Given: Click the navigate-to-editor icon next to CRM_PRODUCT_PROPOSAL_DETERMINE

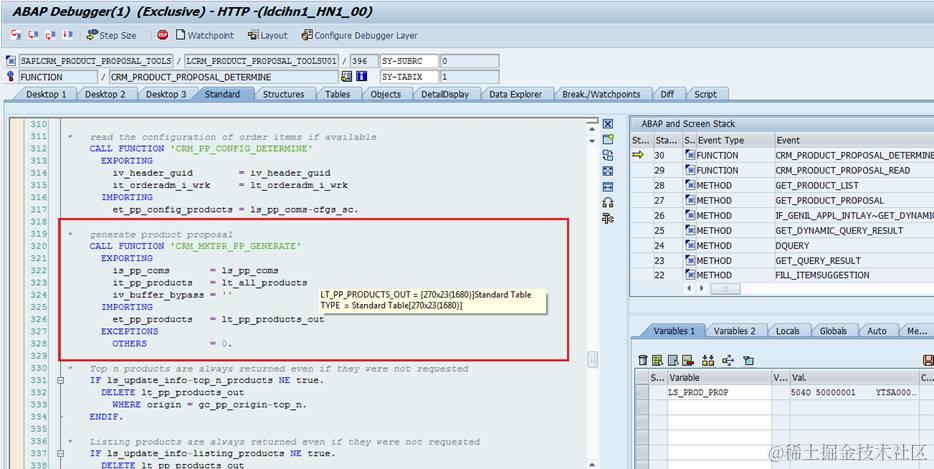Looking at the screenshot, I should click(346, 76).
